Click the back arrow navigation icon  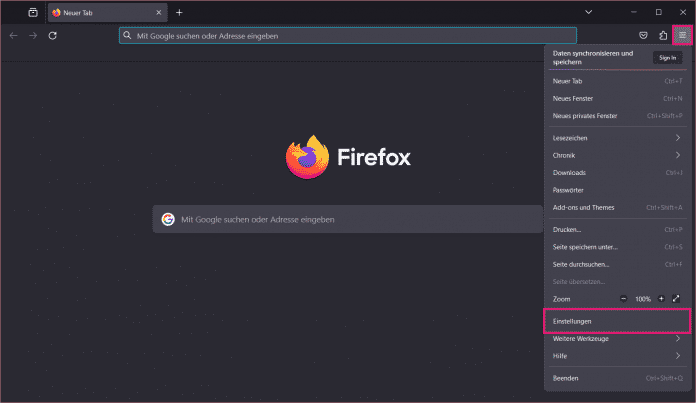click(13, 35)
